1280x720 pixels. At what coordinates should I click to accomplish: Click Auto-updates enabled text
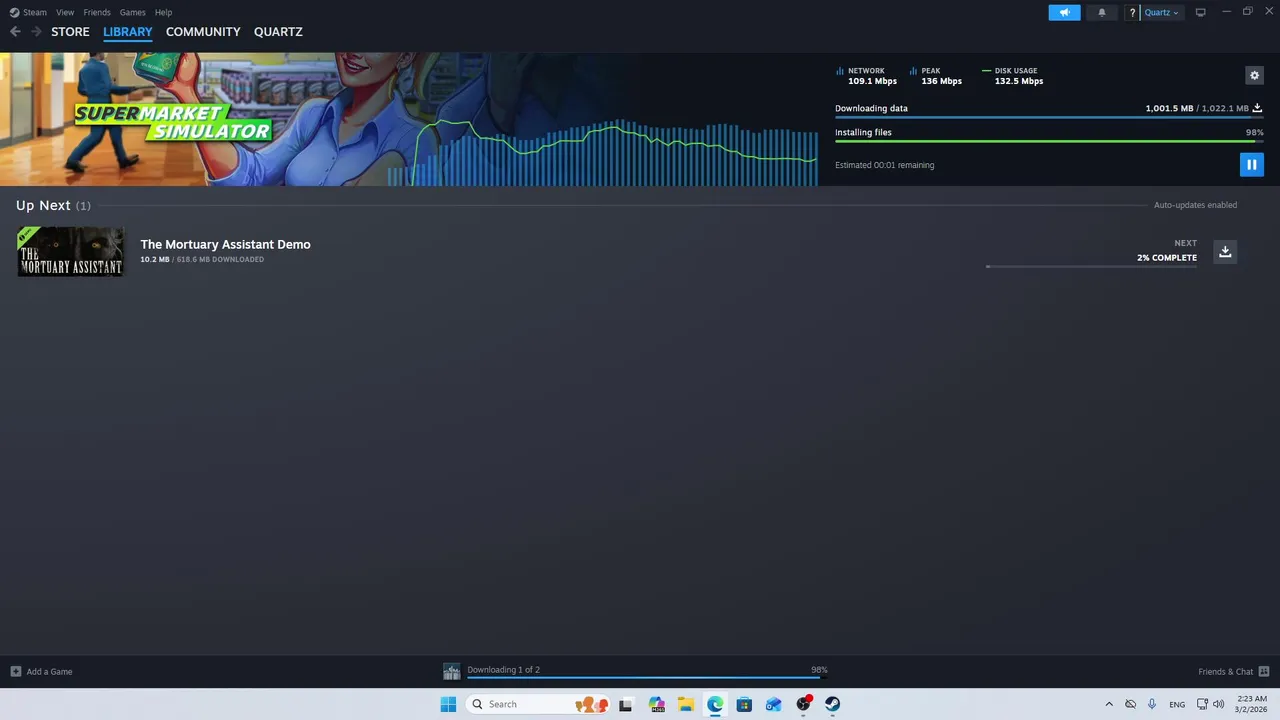pos(1195,205)
